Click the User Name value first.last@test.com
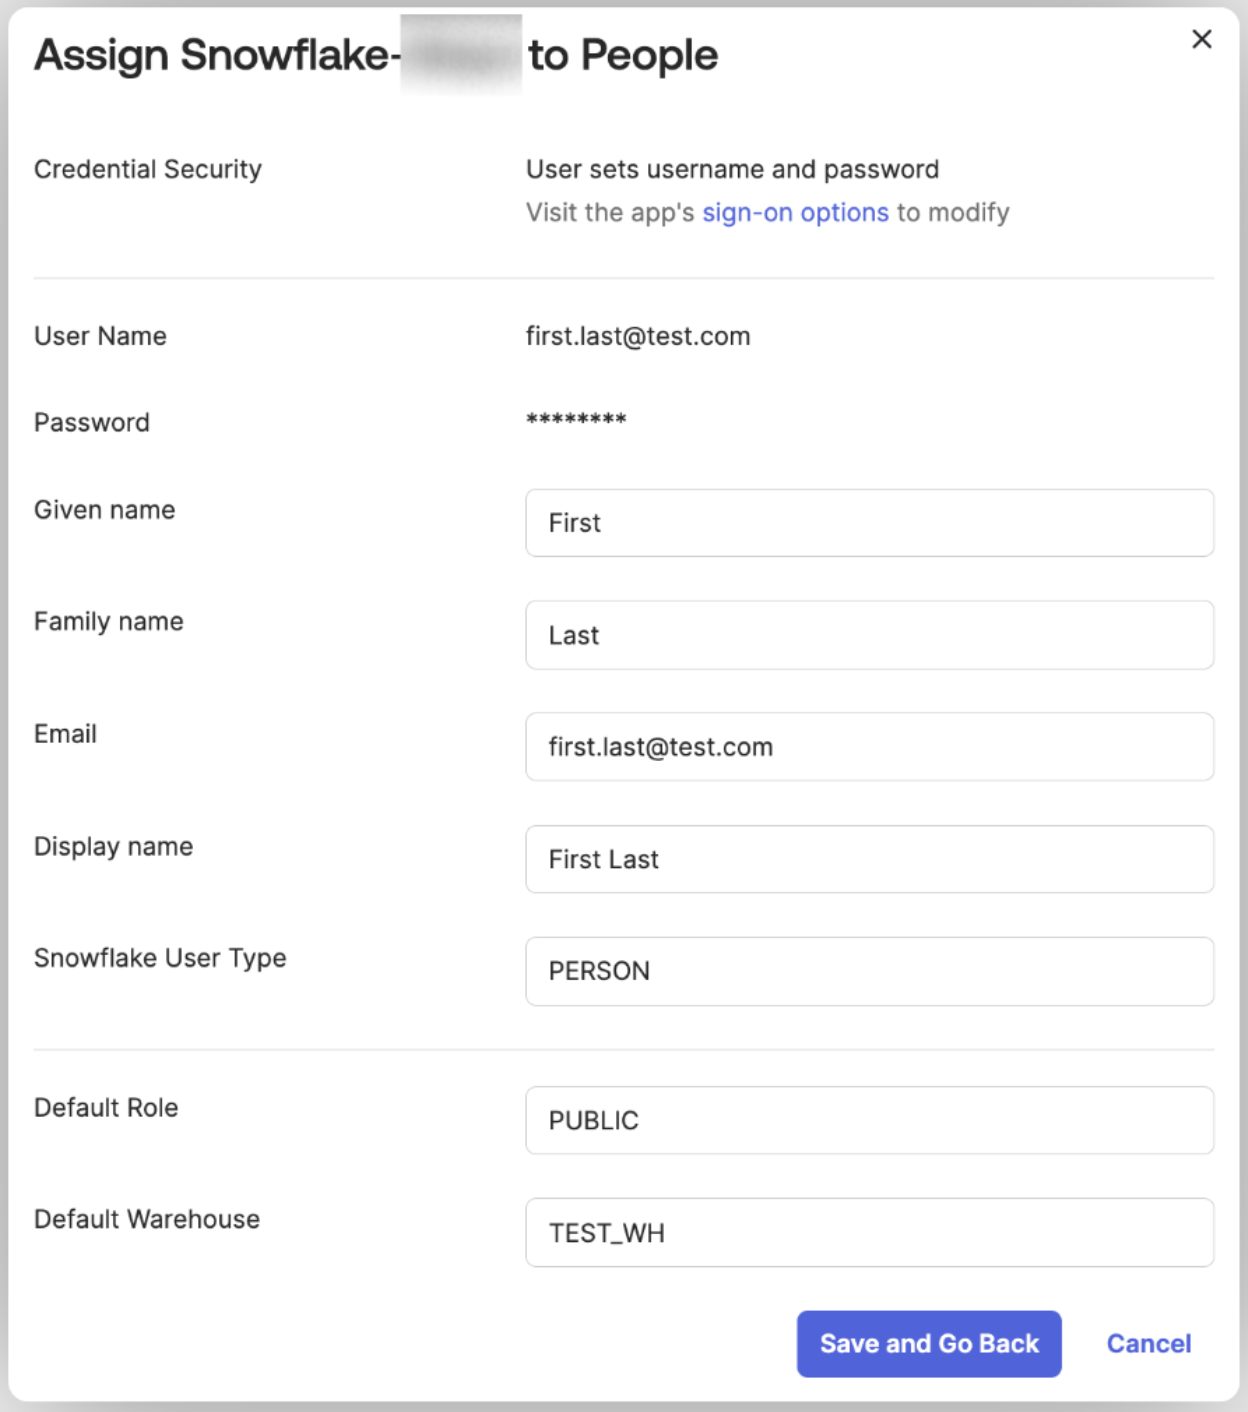Viewport: 1248px width, 1412px height. (638, 337)
